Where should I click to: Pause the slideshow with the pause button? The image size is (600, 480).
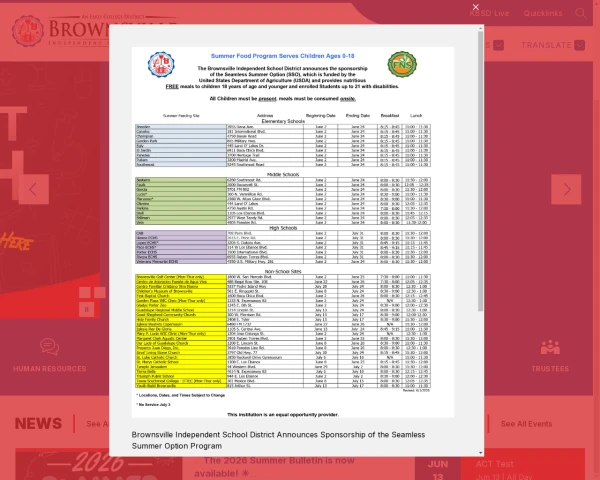pos(86,309)
